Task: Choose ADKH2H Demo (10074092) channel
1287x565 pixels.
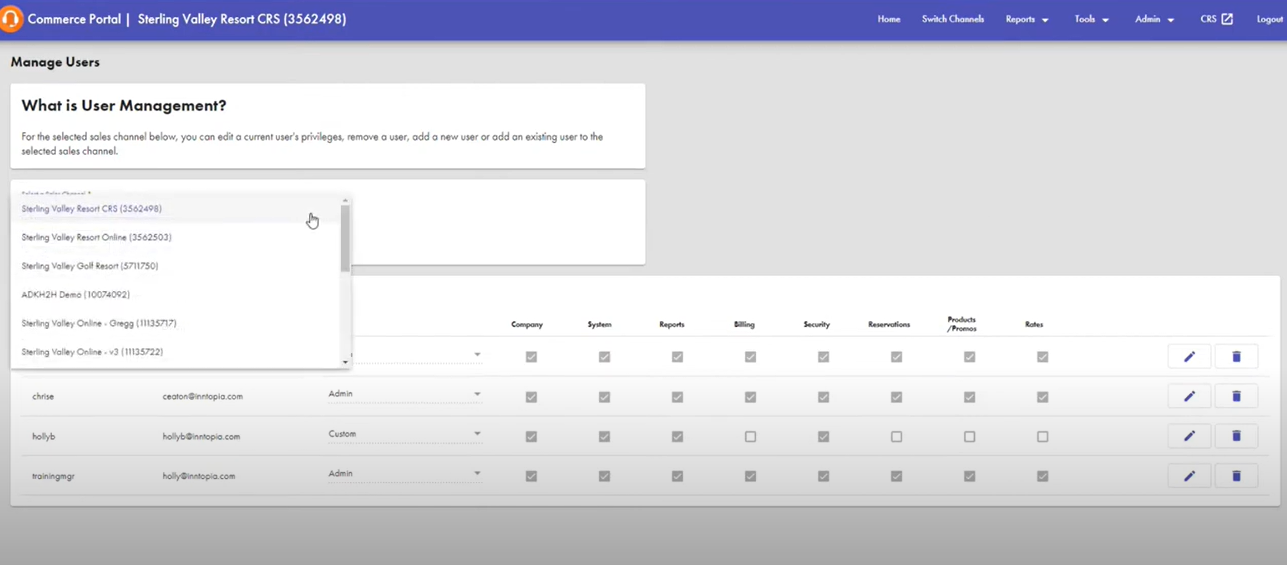Action: tap(176, 294)
